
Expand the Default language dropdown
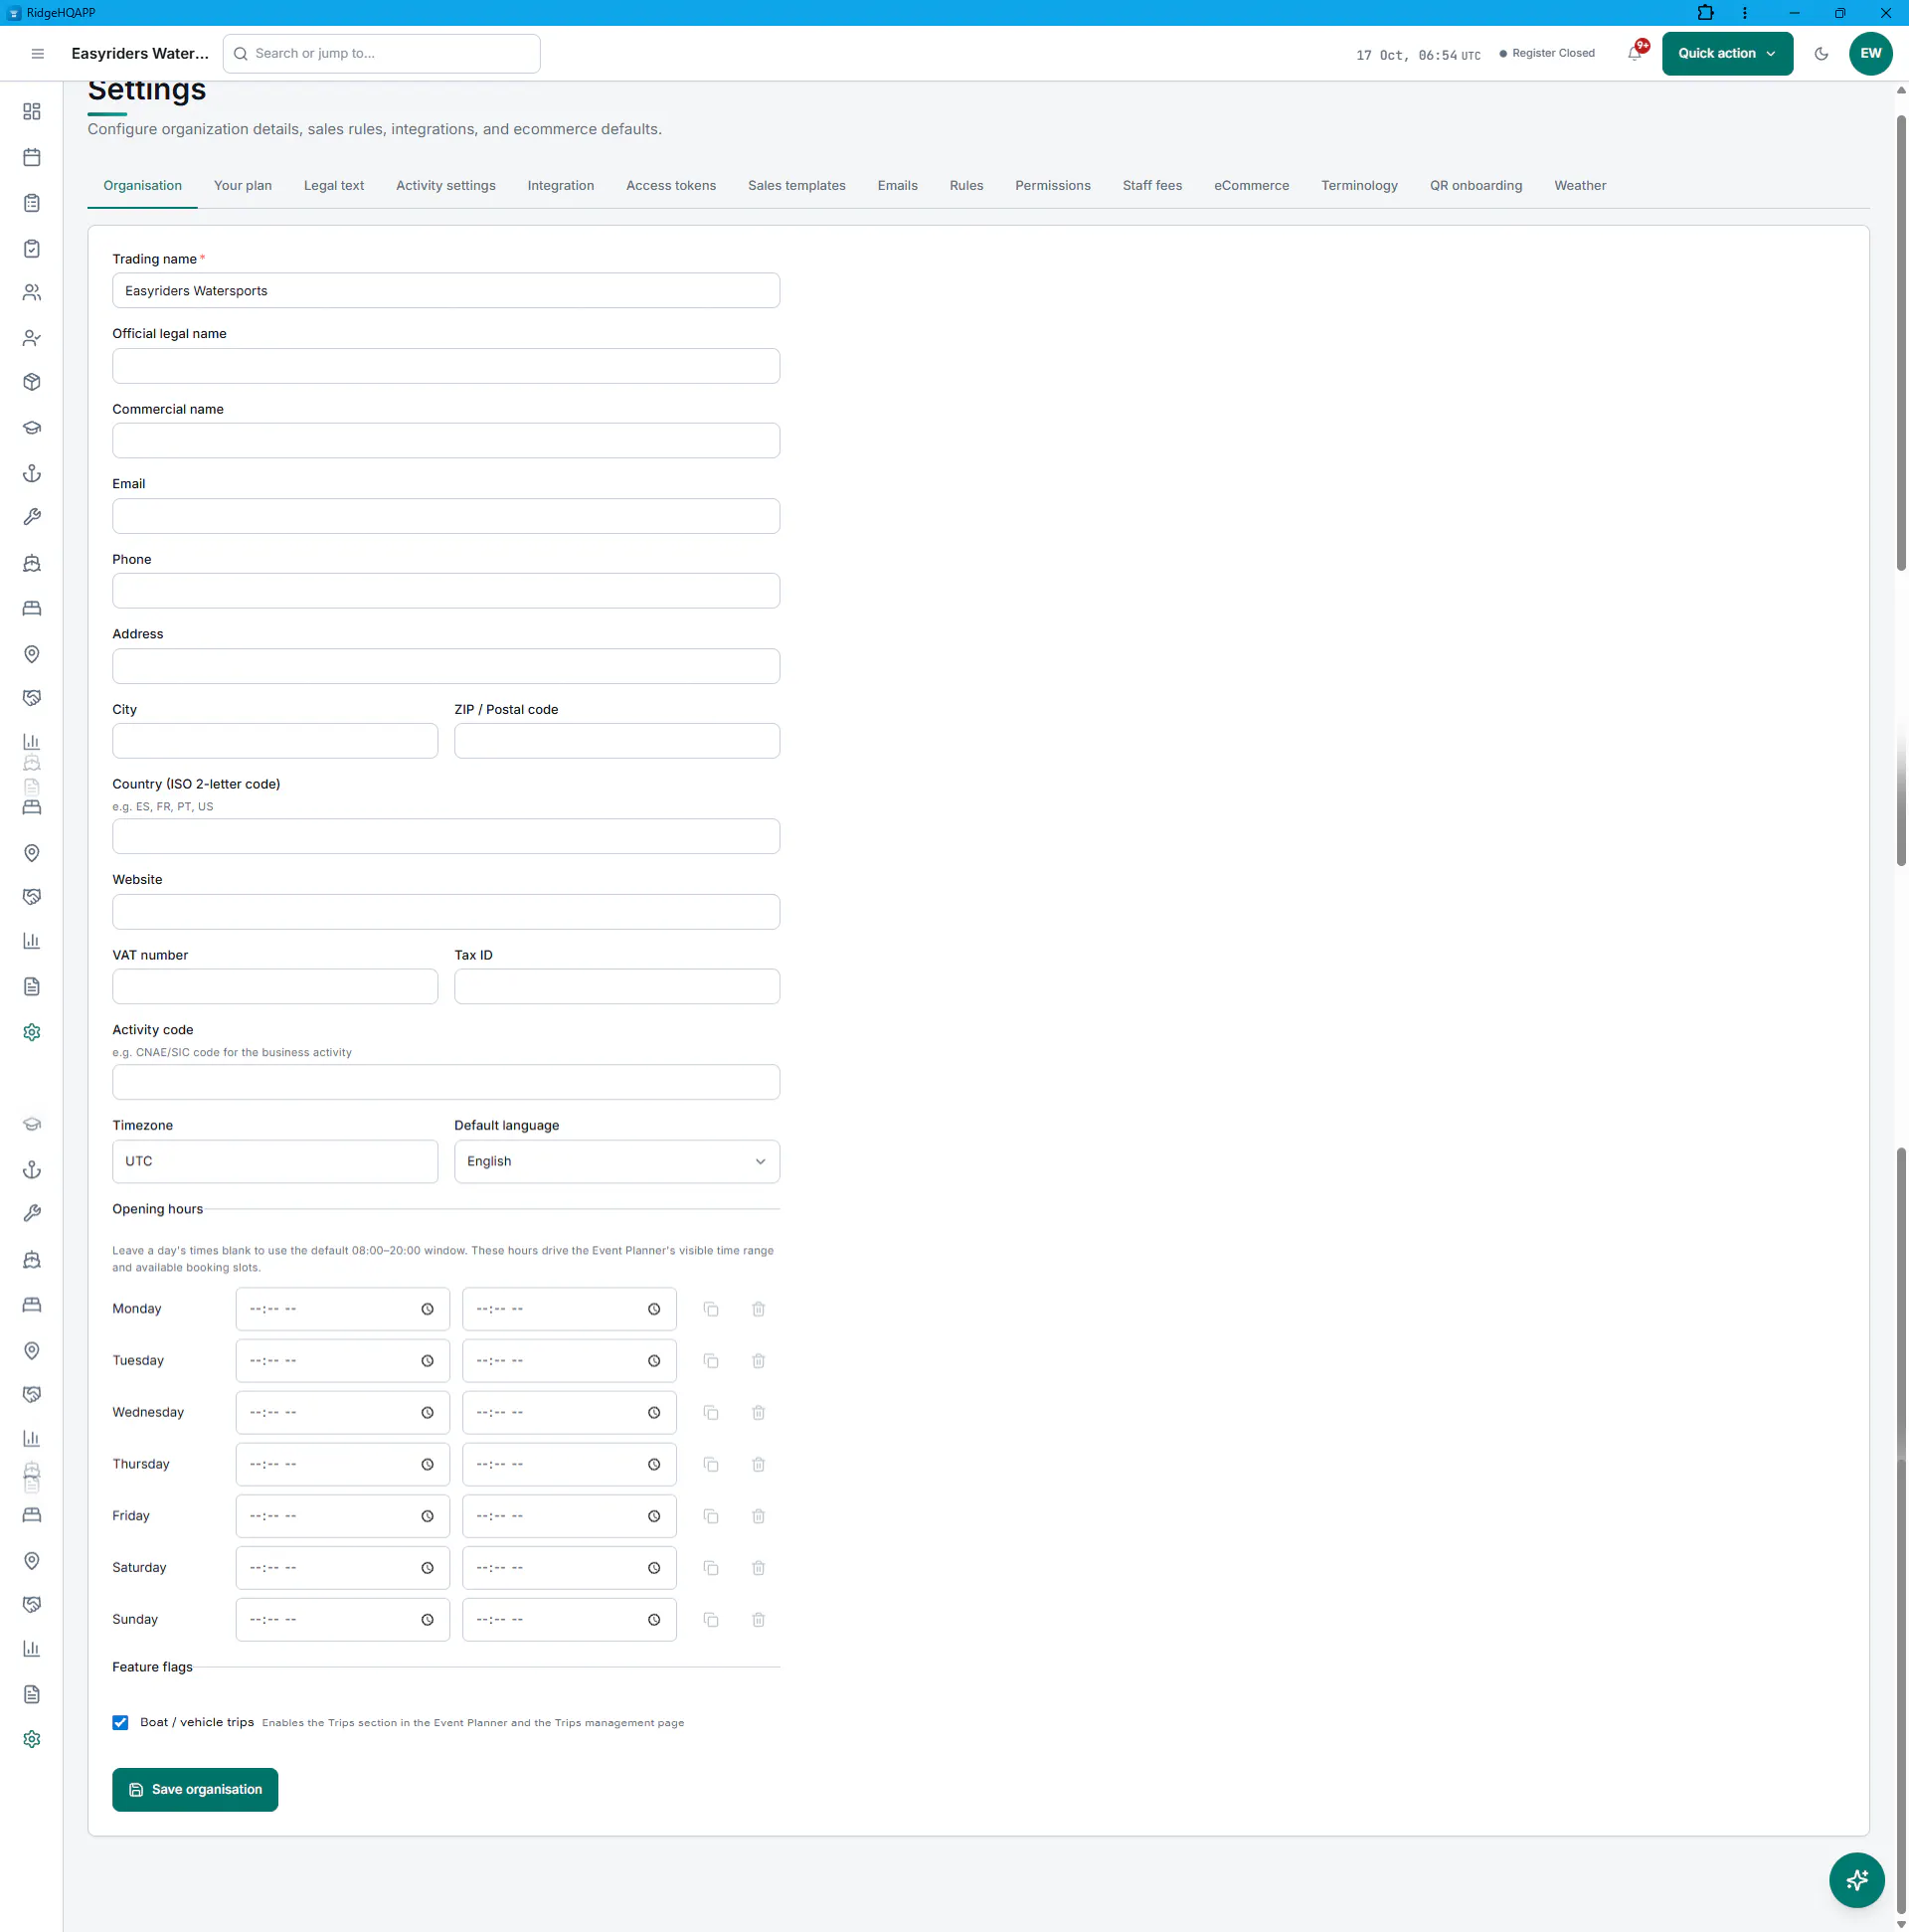pyautogui.click(x=616, y=1161)
